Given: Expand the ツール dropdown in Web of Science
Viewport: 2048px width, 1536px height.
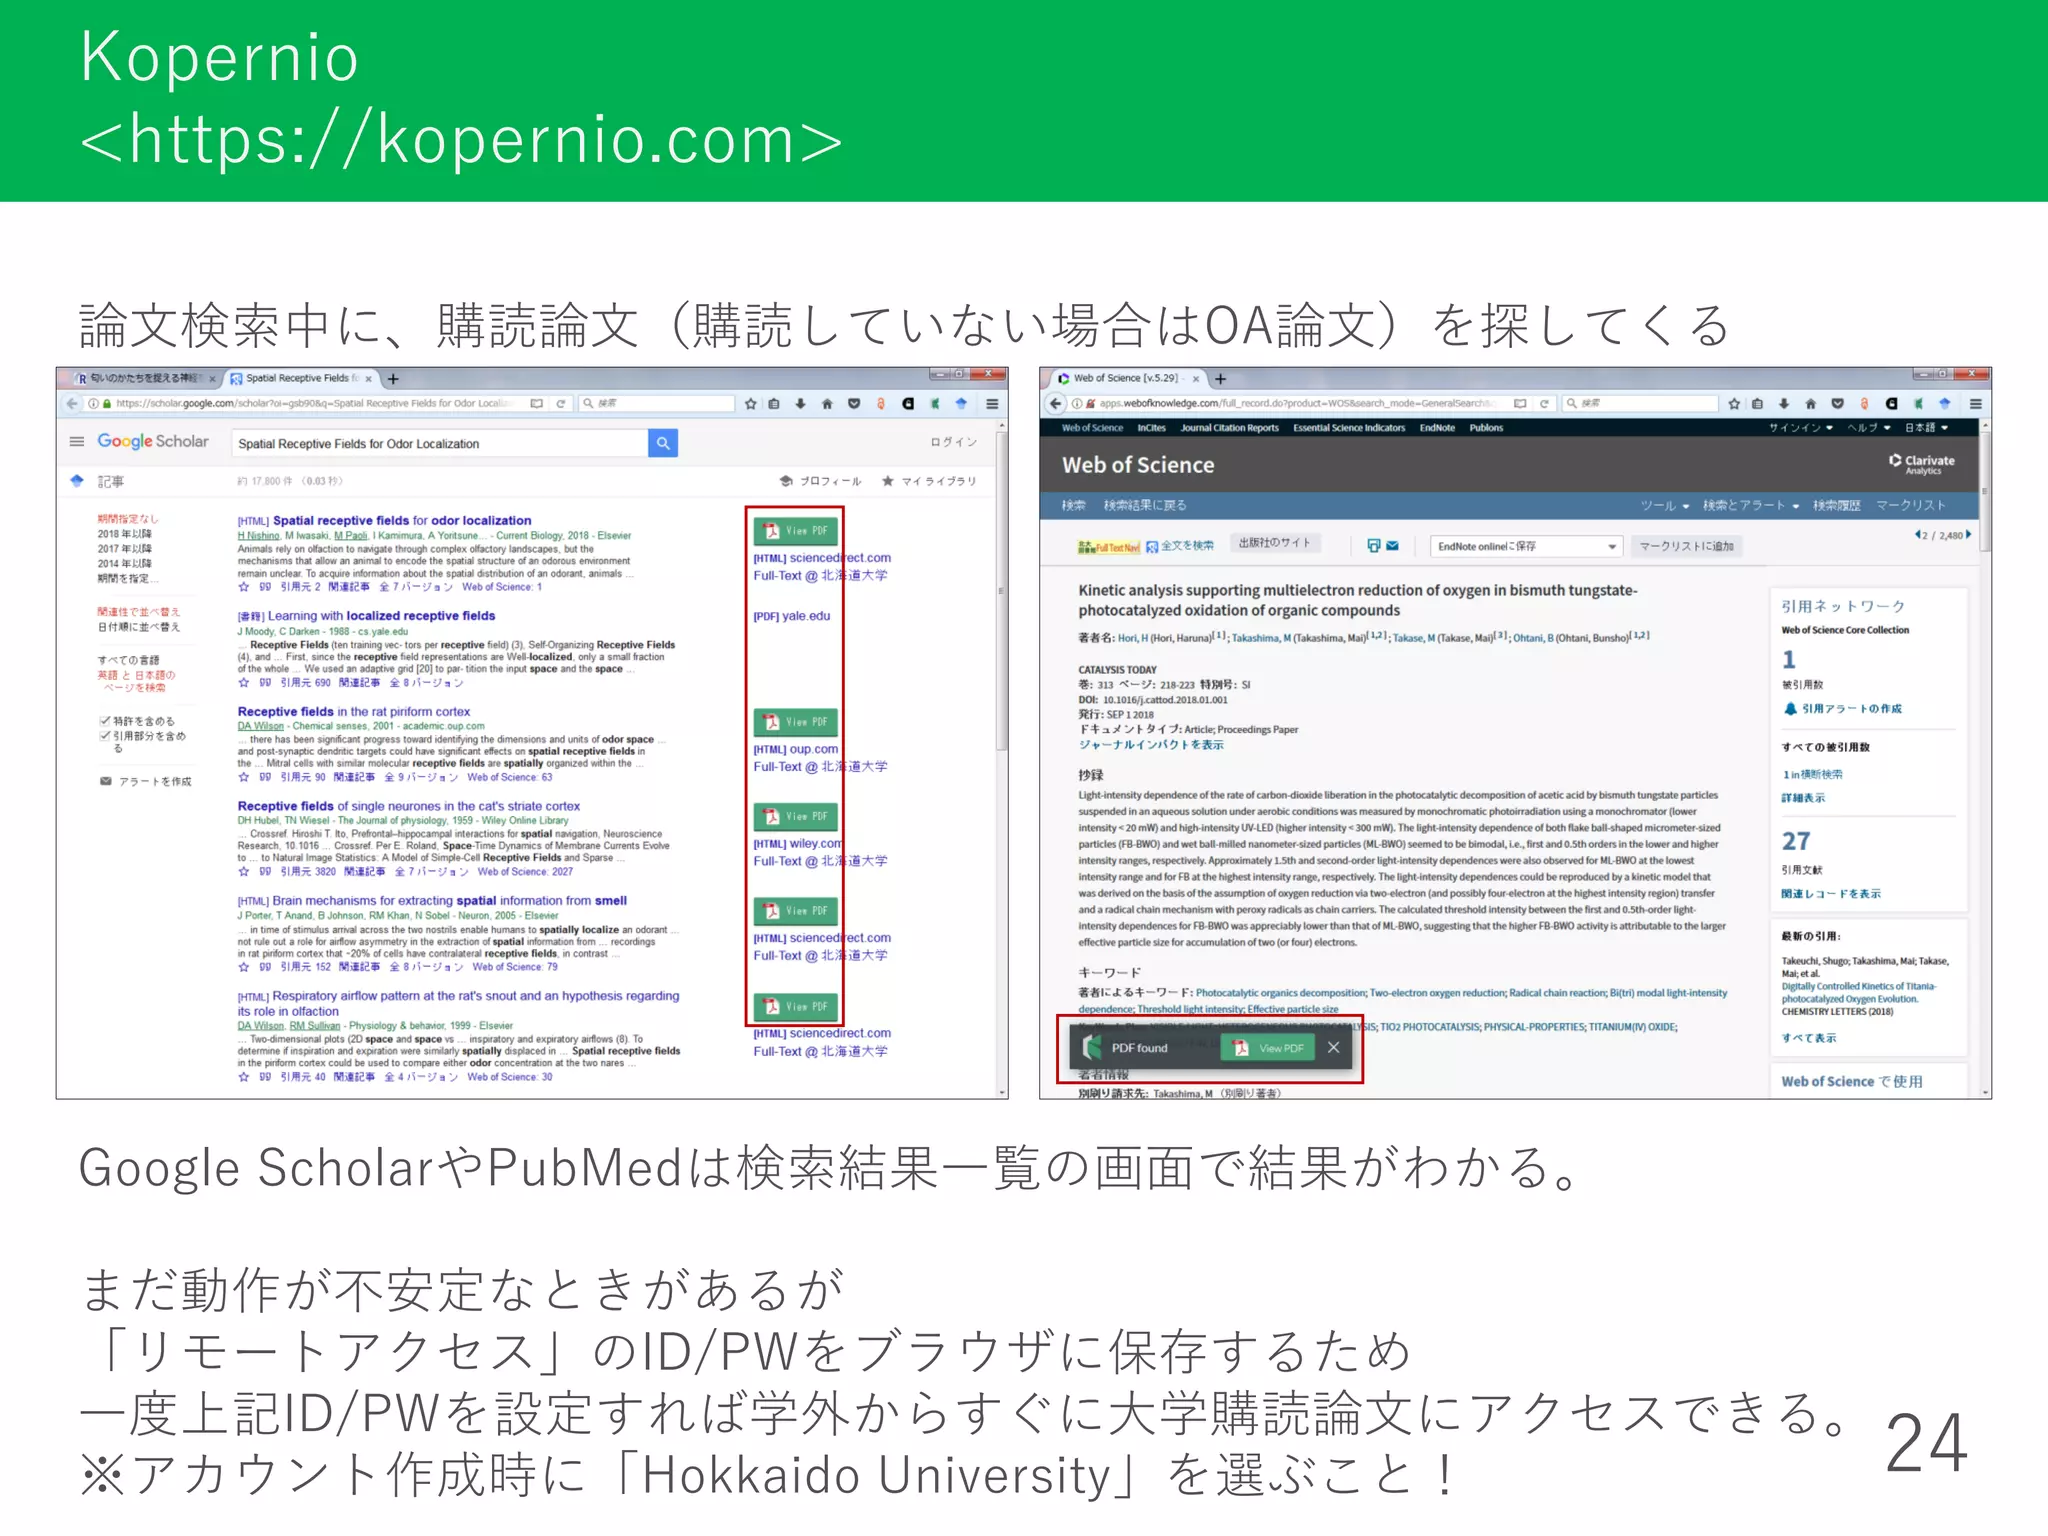Looking at the screenshot, I should pyautogui.click(x=1664, y=505).
